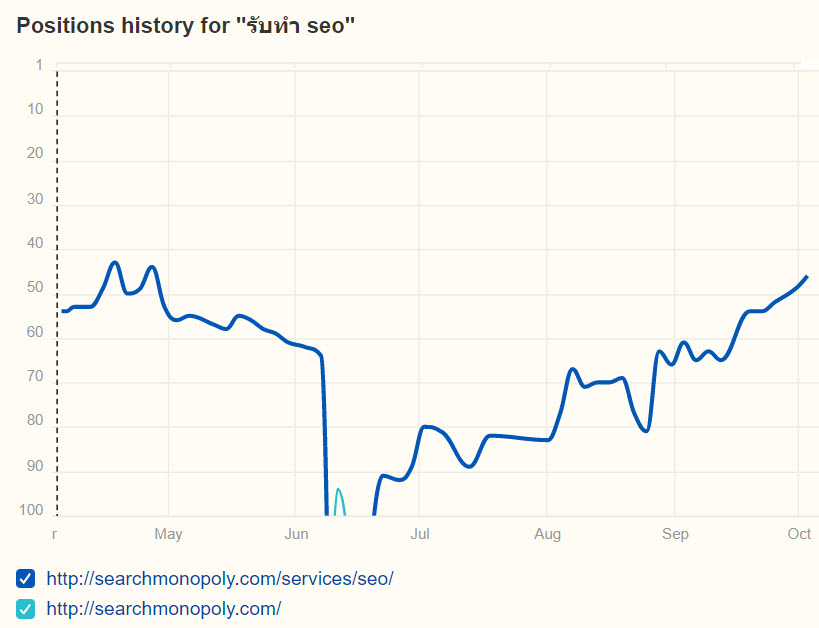Screen dimensions: 819x628
Task: Click the May label on the x-axis
Action: click(x=168, y=535)
